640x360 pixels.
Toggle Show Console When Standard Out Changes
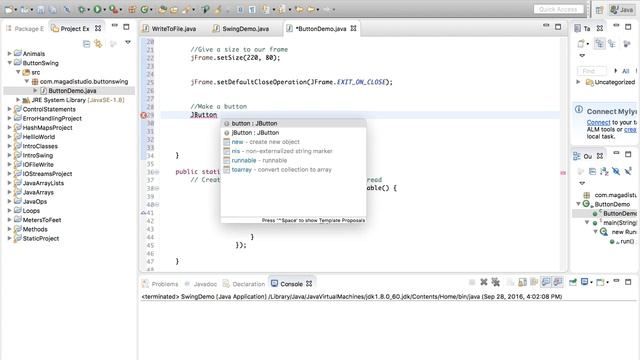[x=546, y=282]
